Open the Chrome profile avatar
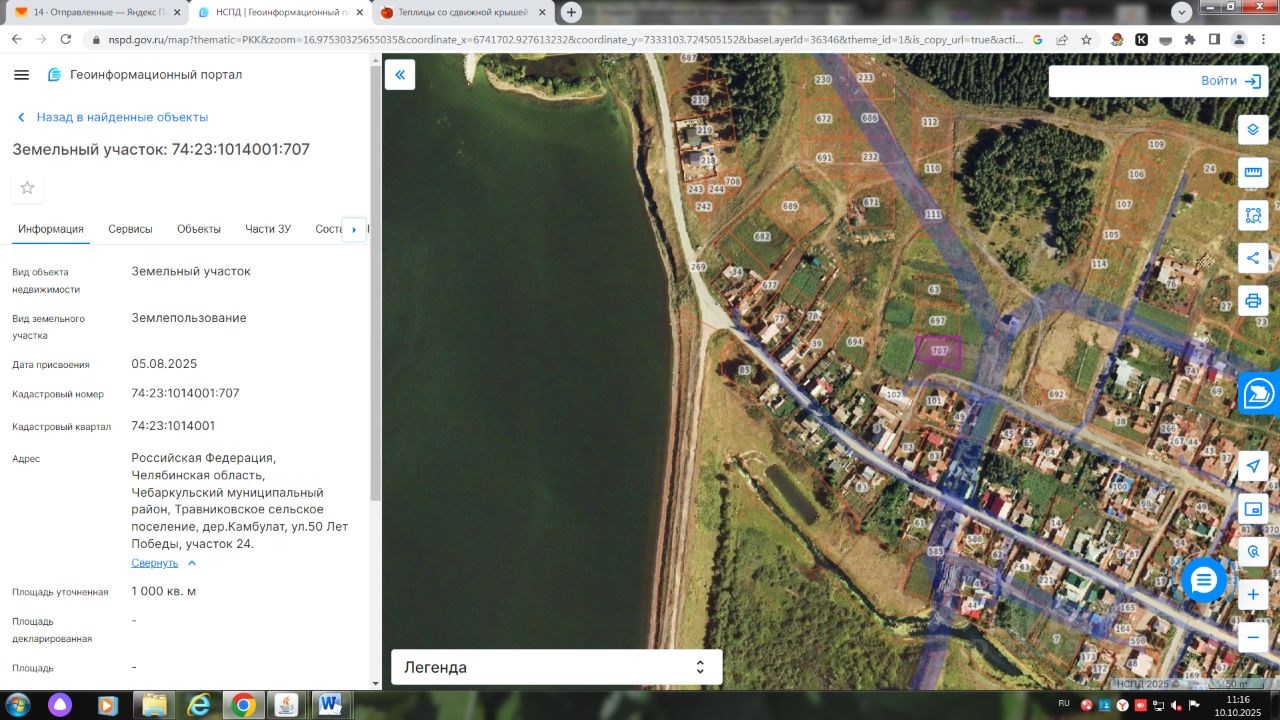This screenshot has width=1280, height=720. click(x=1238, y=39)
